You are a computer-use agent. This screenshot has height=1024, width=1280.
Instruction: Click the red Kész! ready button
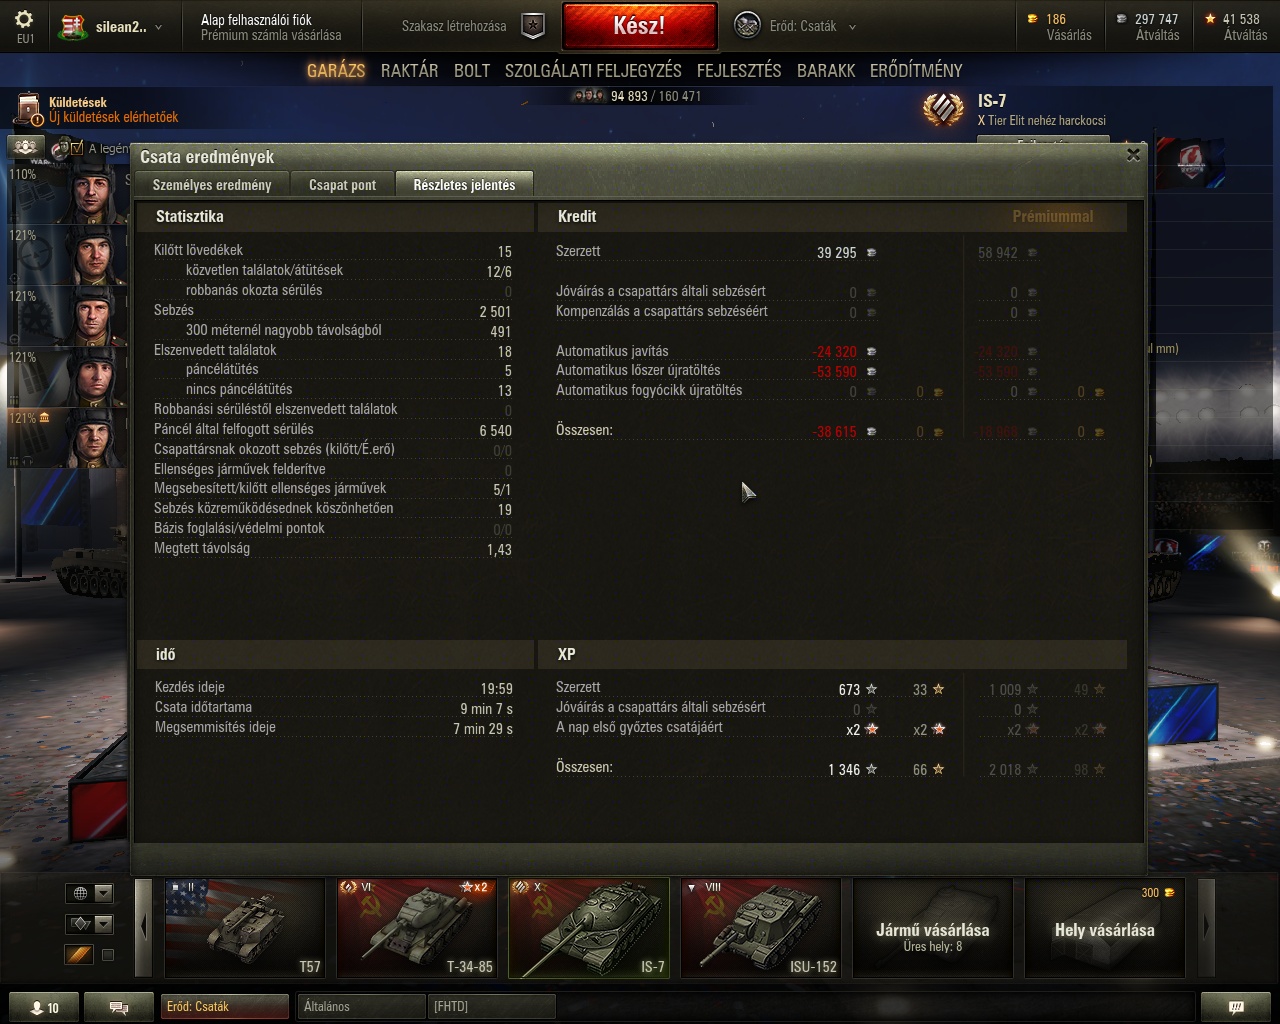click(x=639, y=26)
